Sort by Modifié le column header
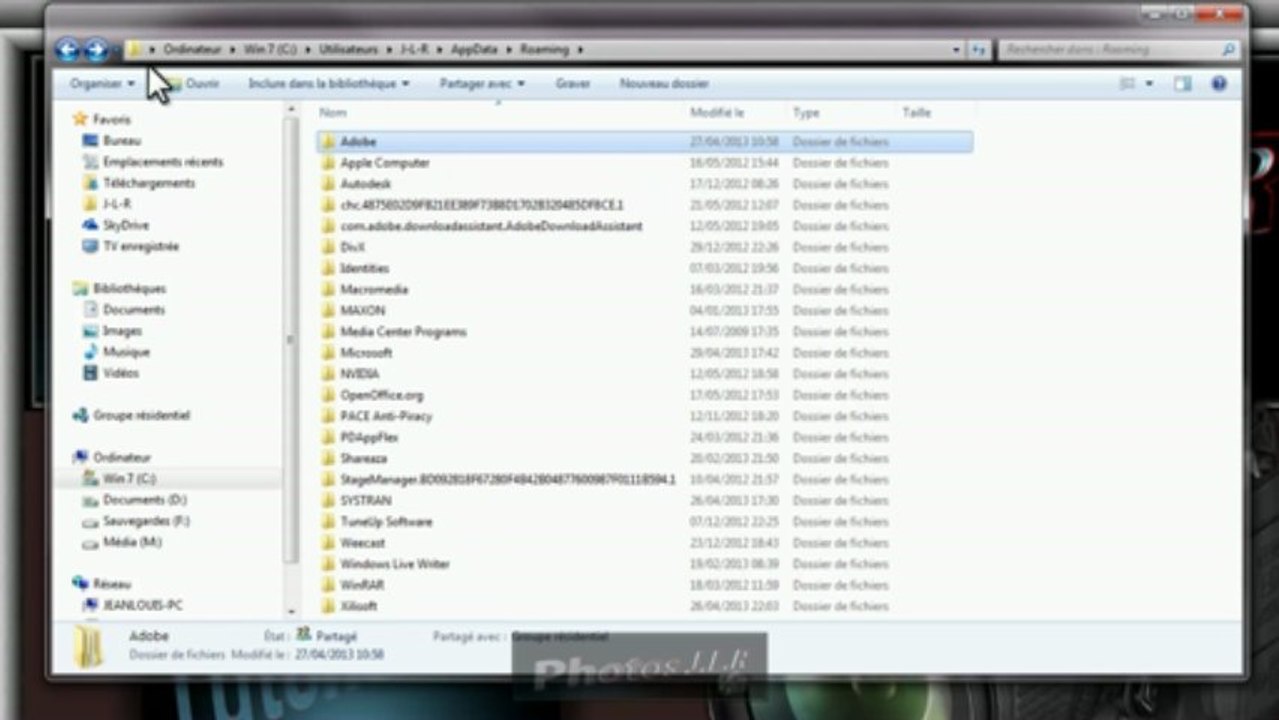This screenshot has width=1279, height=720. (x=717, y=113)
